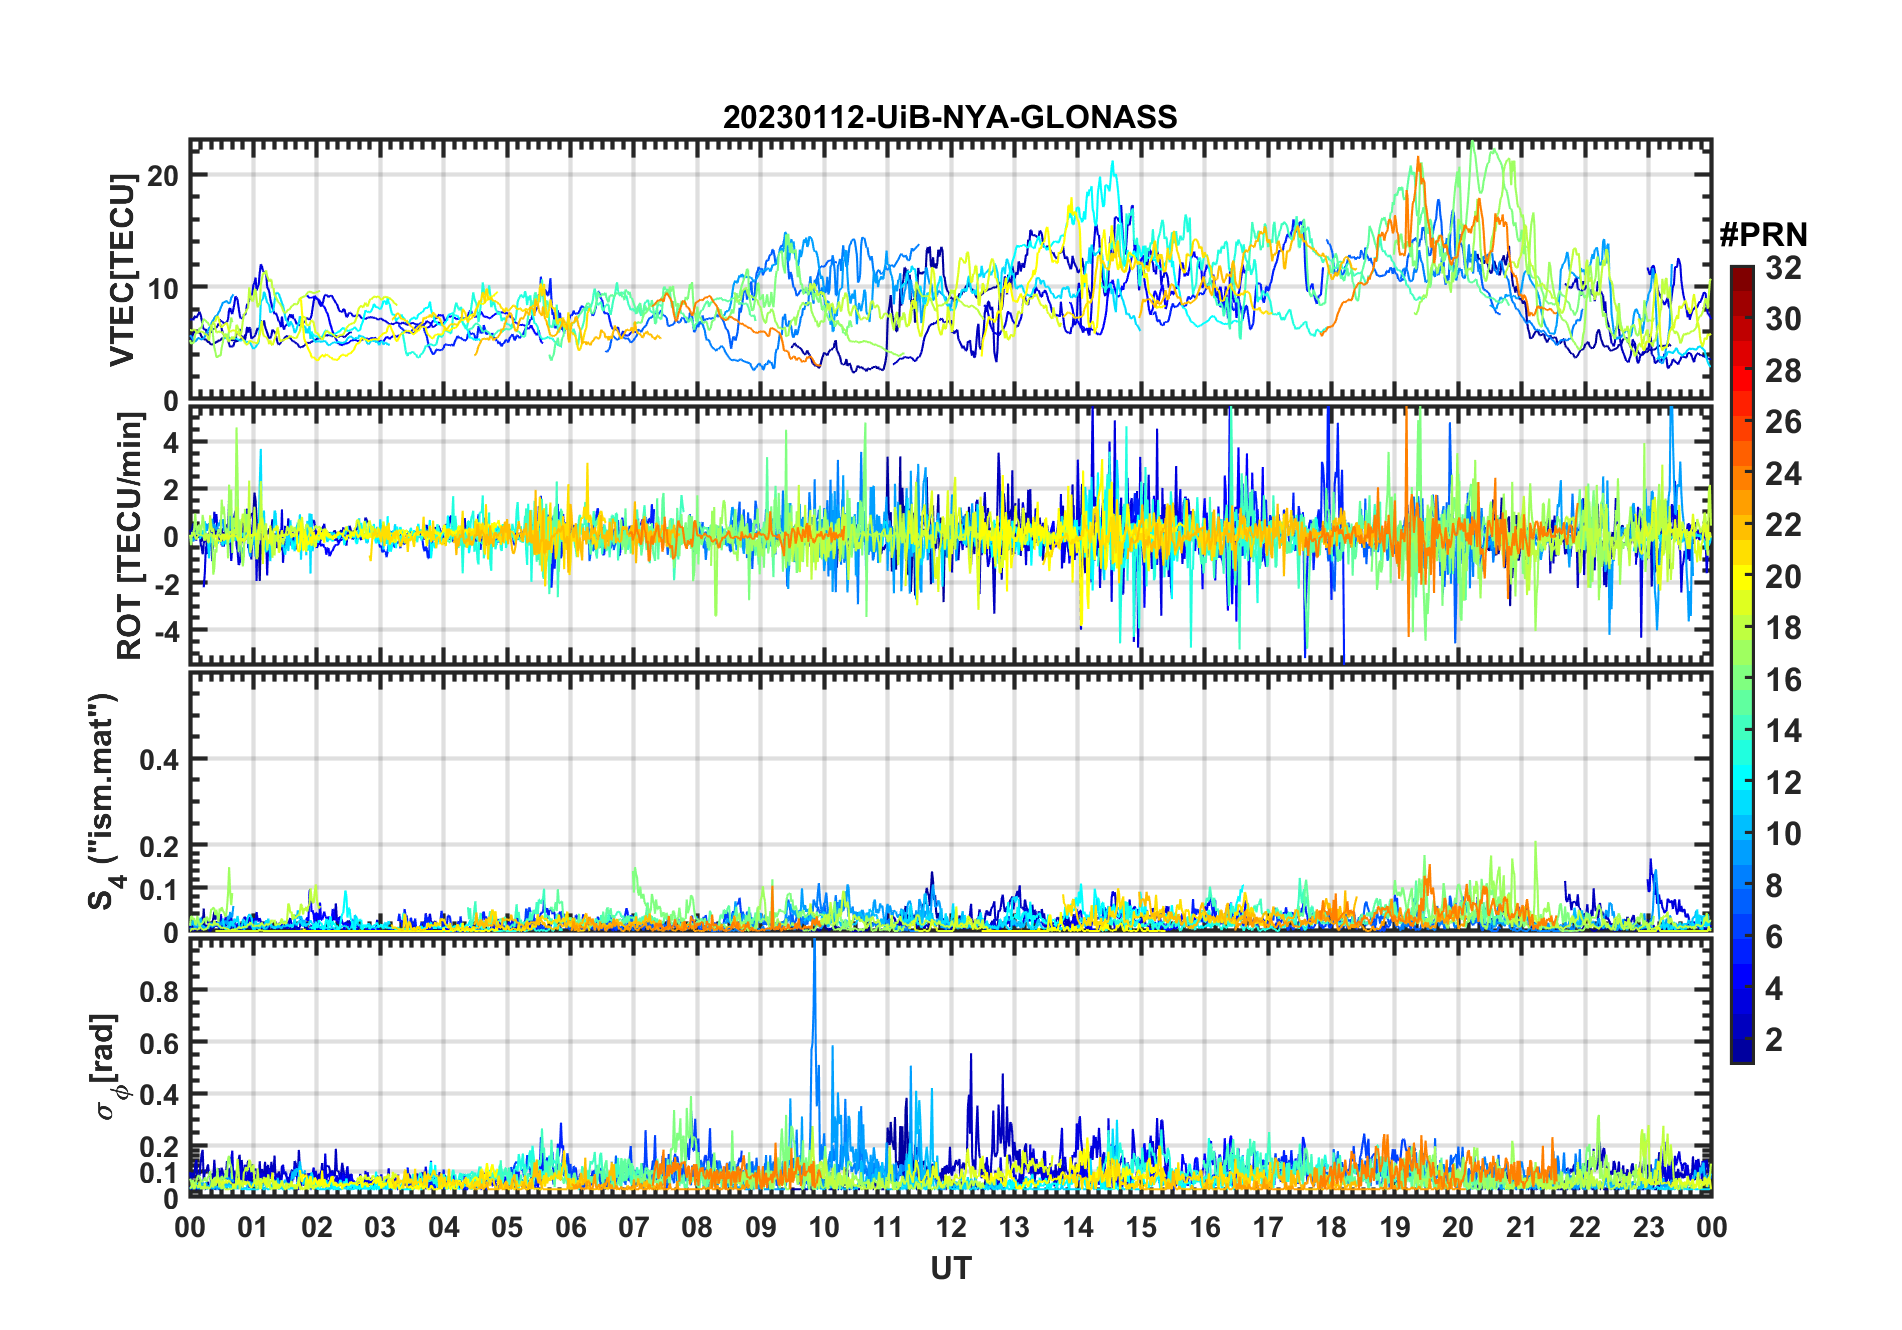Pick x-axis hour tick label 17
Screen dimensions: 1902x1330
tap(1268, 1227)
